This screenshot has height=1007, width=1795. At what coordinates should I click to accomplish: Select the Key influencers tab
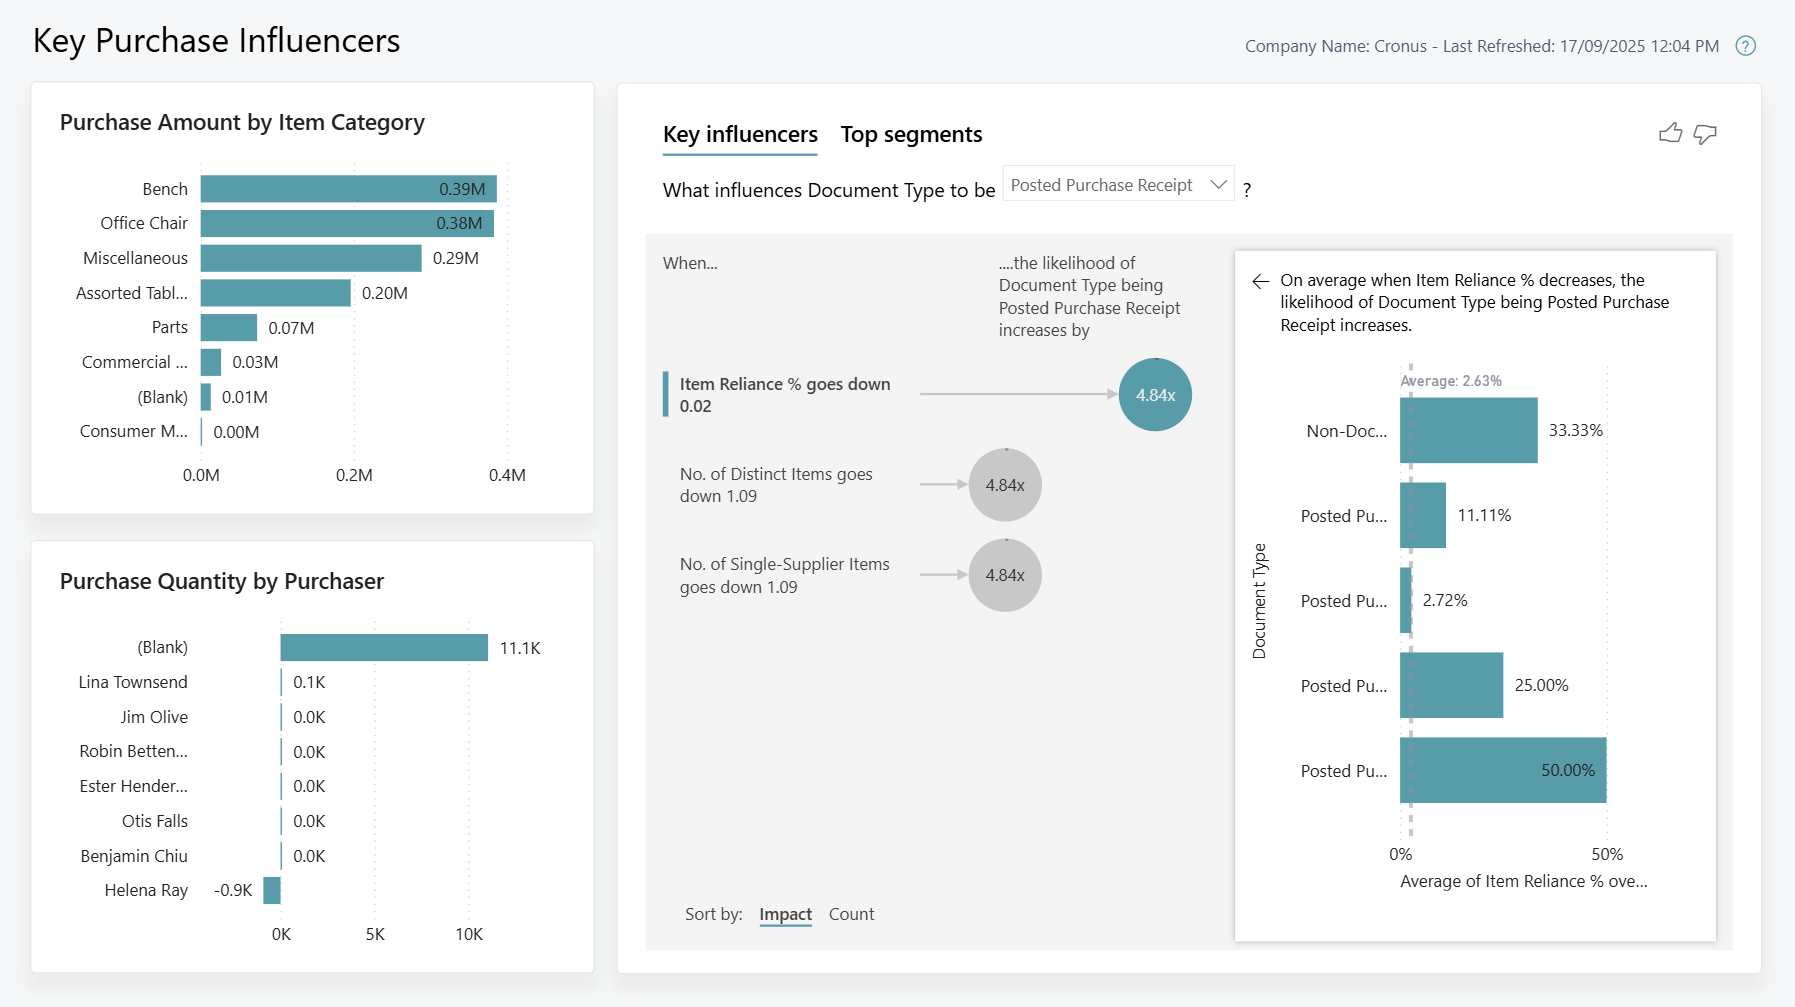point(739,134)
